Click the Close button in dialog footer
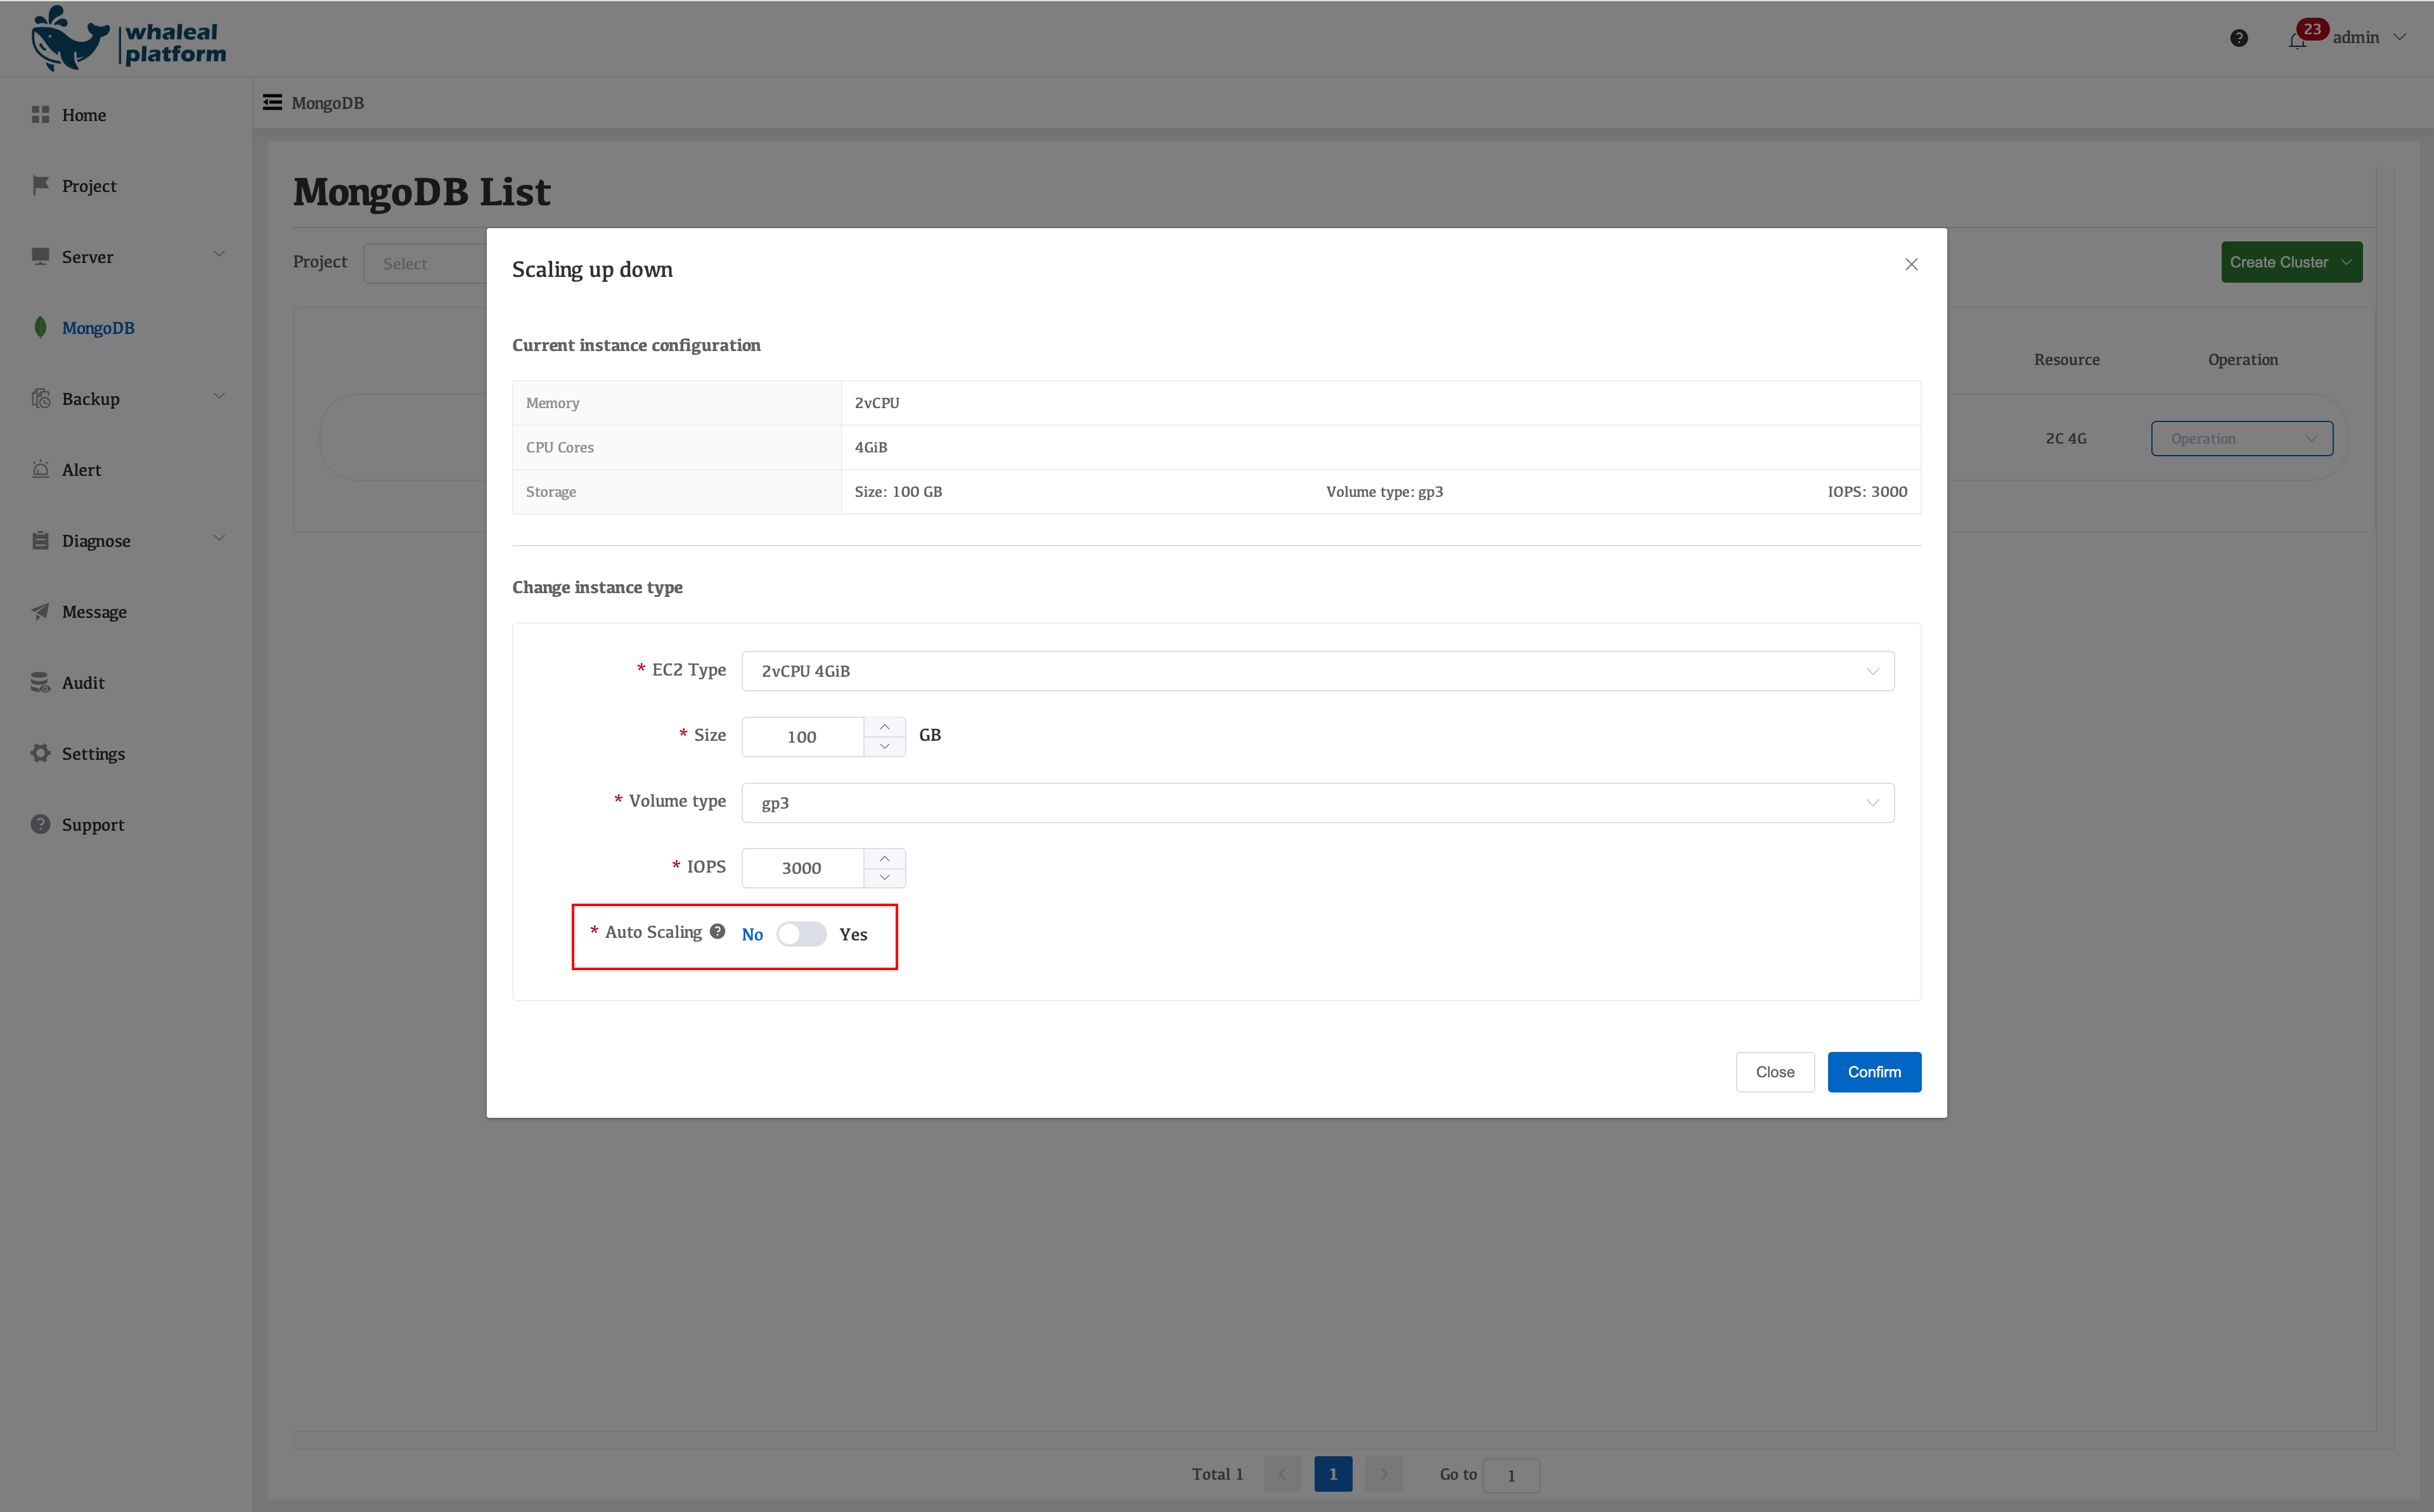 pos(1774,1072)
